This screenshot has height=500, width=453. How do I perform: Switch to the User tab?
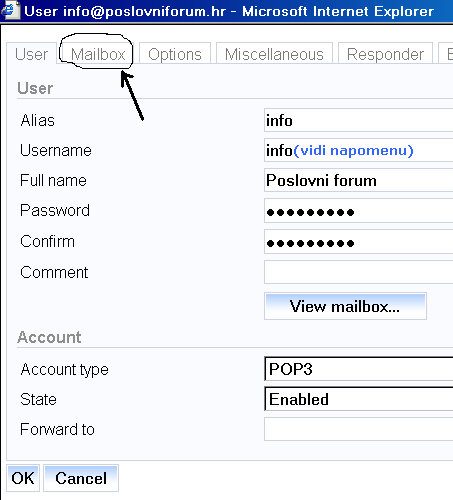pyautogui.click(x=31, y=54)
